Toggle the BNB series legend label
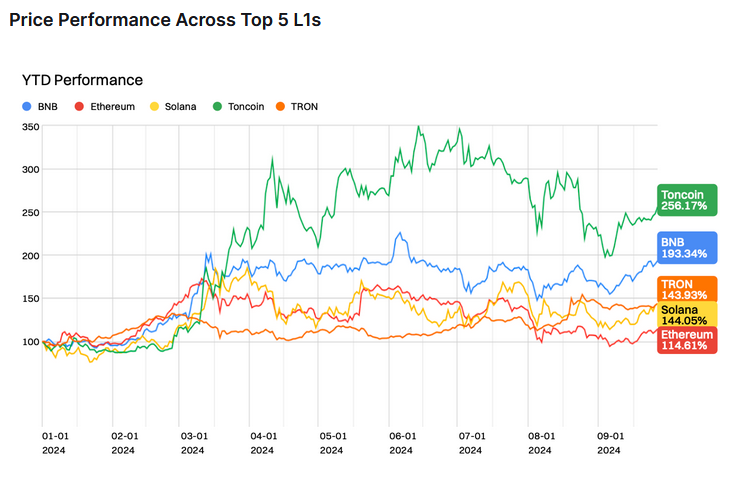745x492 pixels. click(x=48, y=107)
